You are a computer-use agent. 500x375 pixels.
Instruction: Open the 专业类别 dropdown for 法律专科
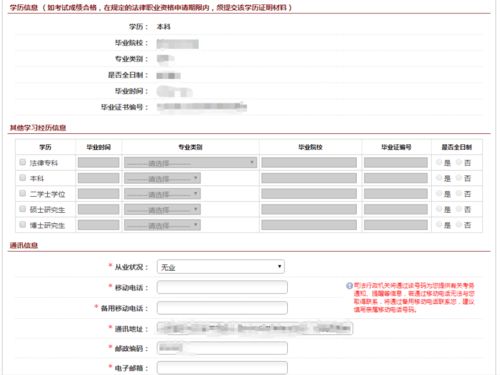point(190,163)
